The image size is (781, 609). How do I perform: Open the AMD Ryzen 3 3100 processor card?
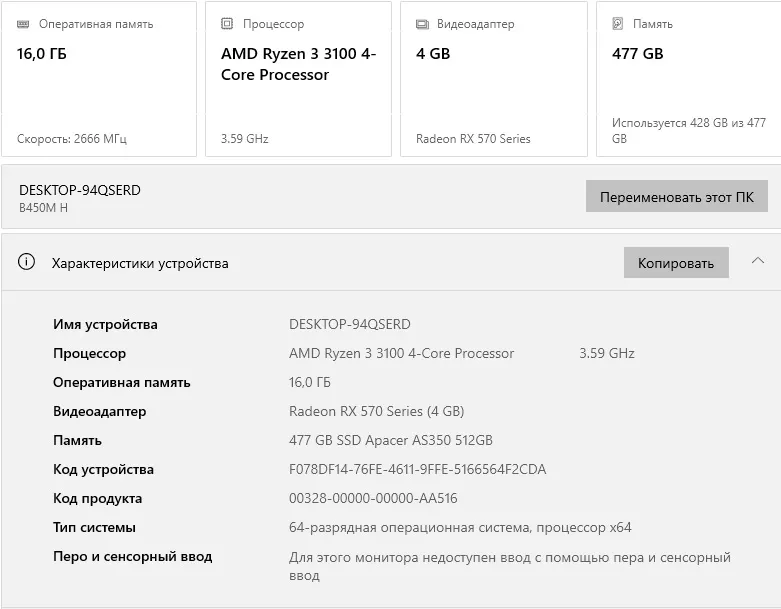[x=298, y=79]
